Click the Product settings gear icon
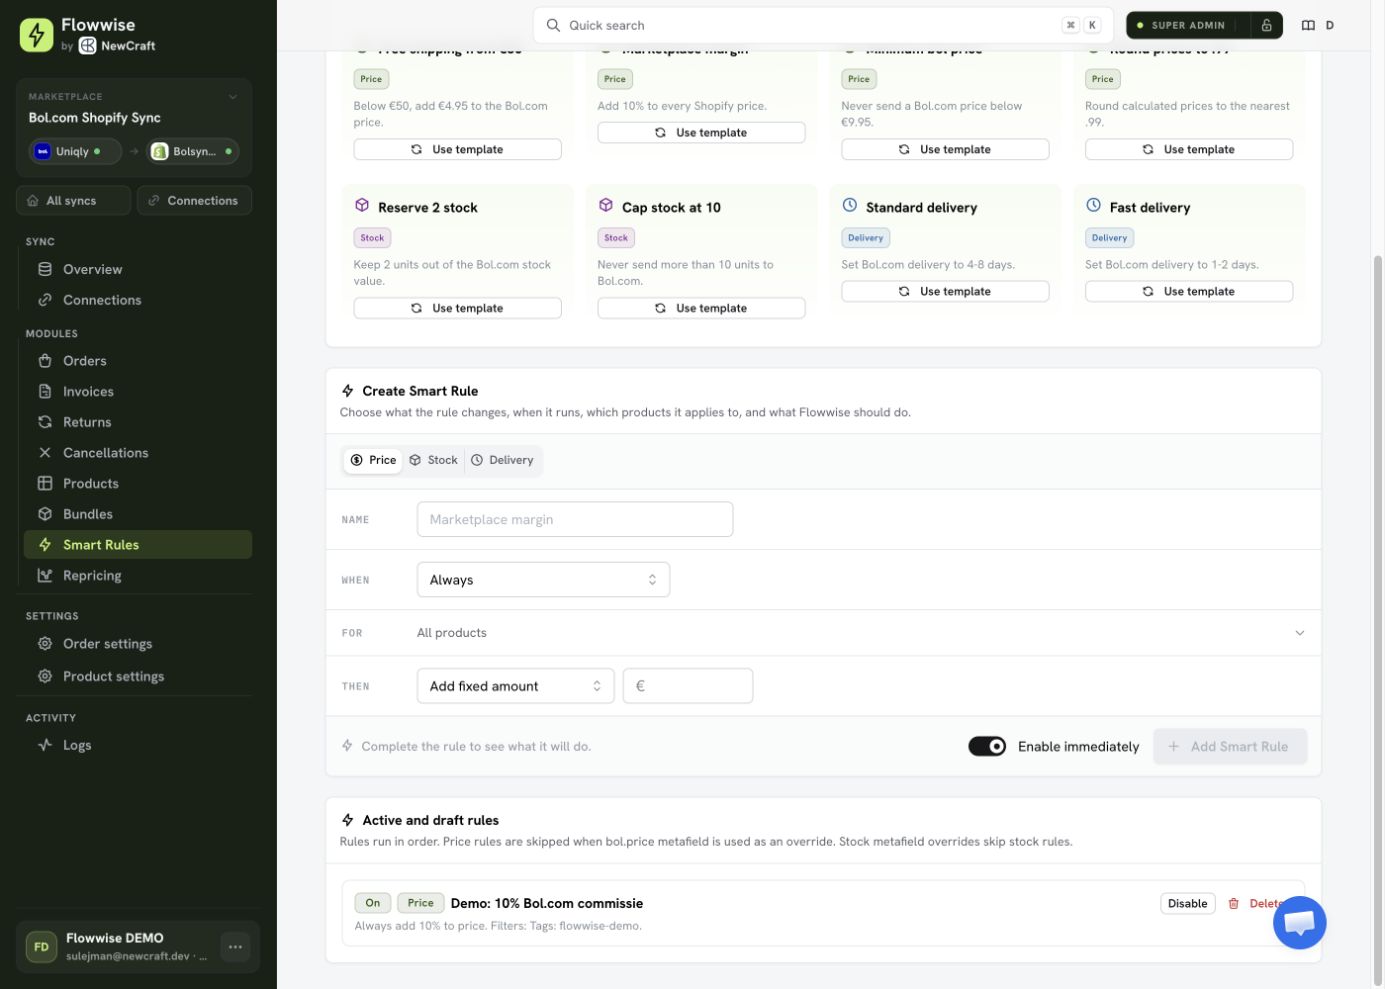Screen dimensions: 1385x989 pyautogui.click(x=45, y=676)
